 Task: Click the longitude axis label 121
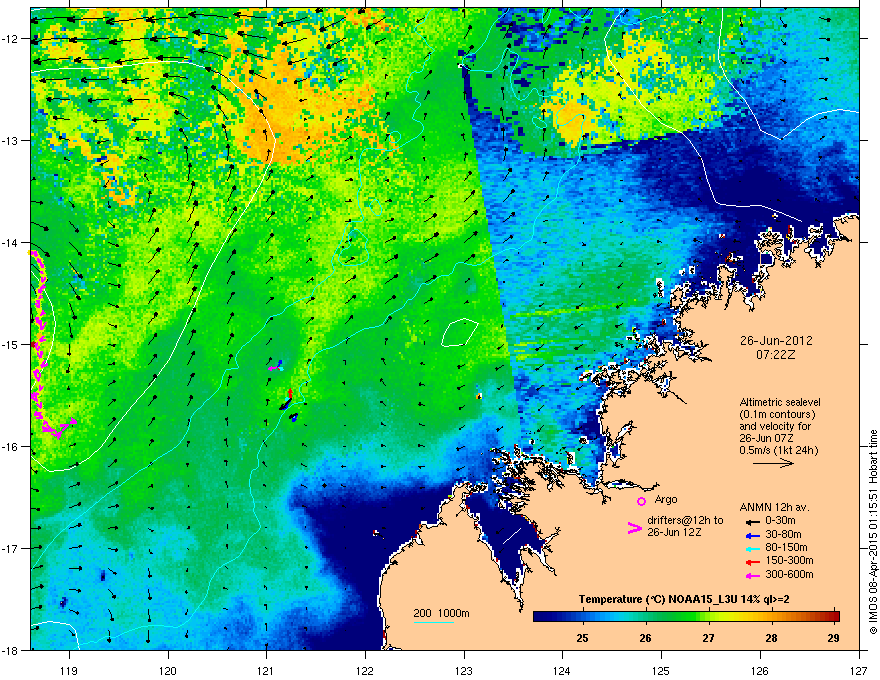click(x=266, y=670)
